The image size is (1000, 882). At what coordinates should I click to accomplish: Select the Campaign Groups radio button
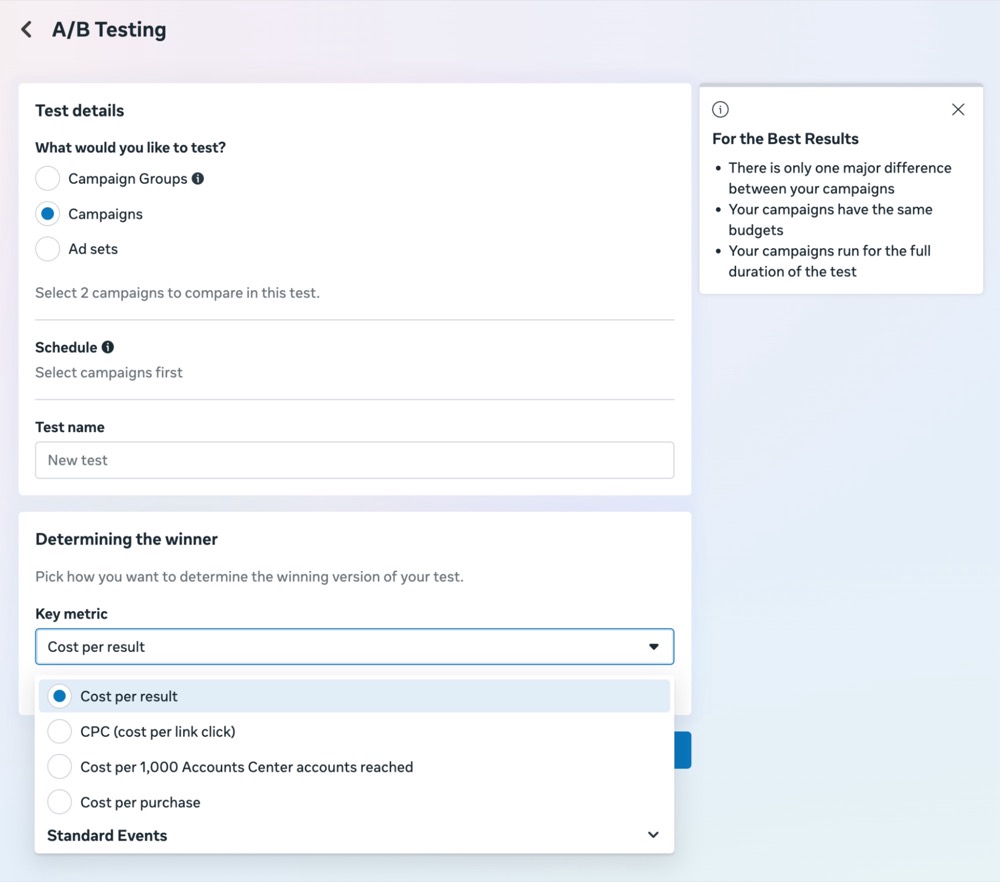(48, 179)
